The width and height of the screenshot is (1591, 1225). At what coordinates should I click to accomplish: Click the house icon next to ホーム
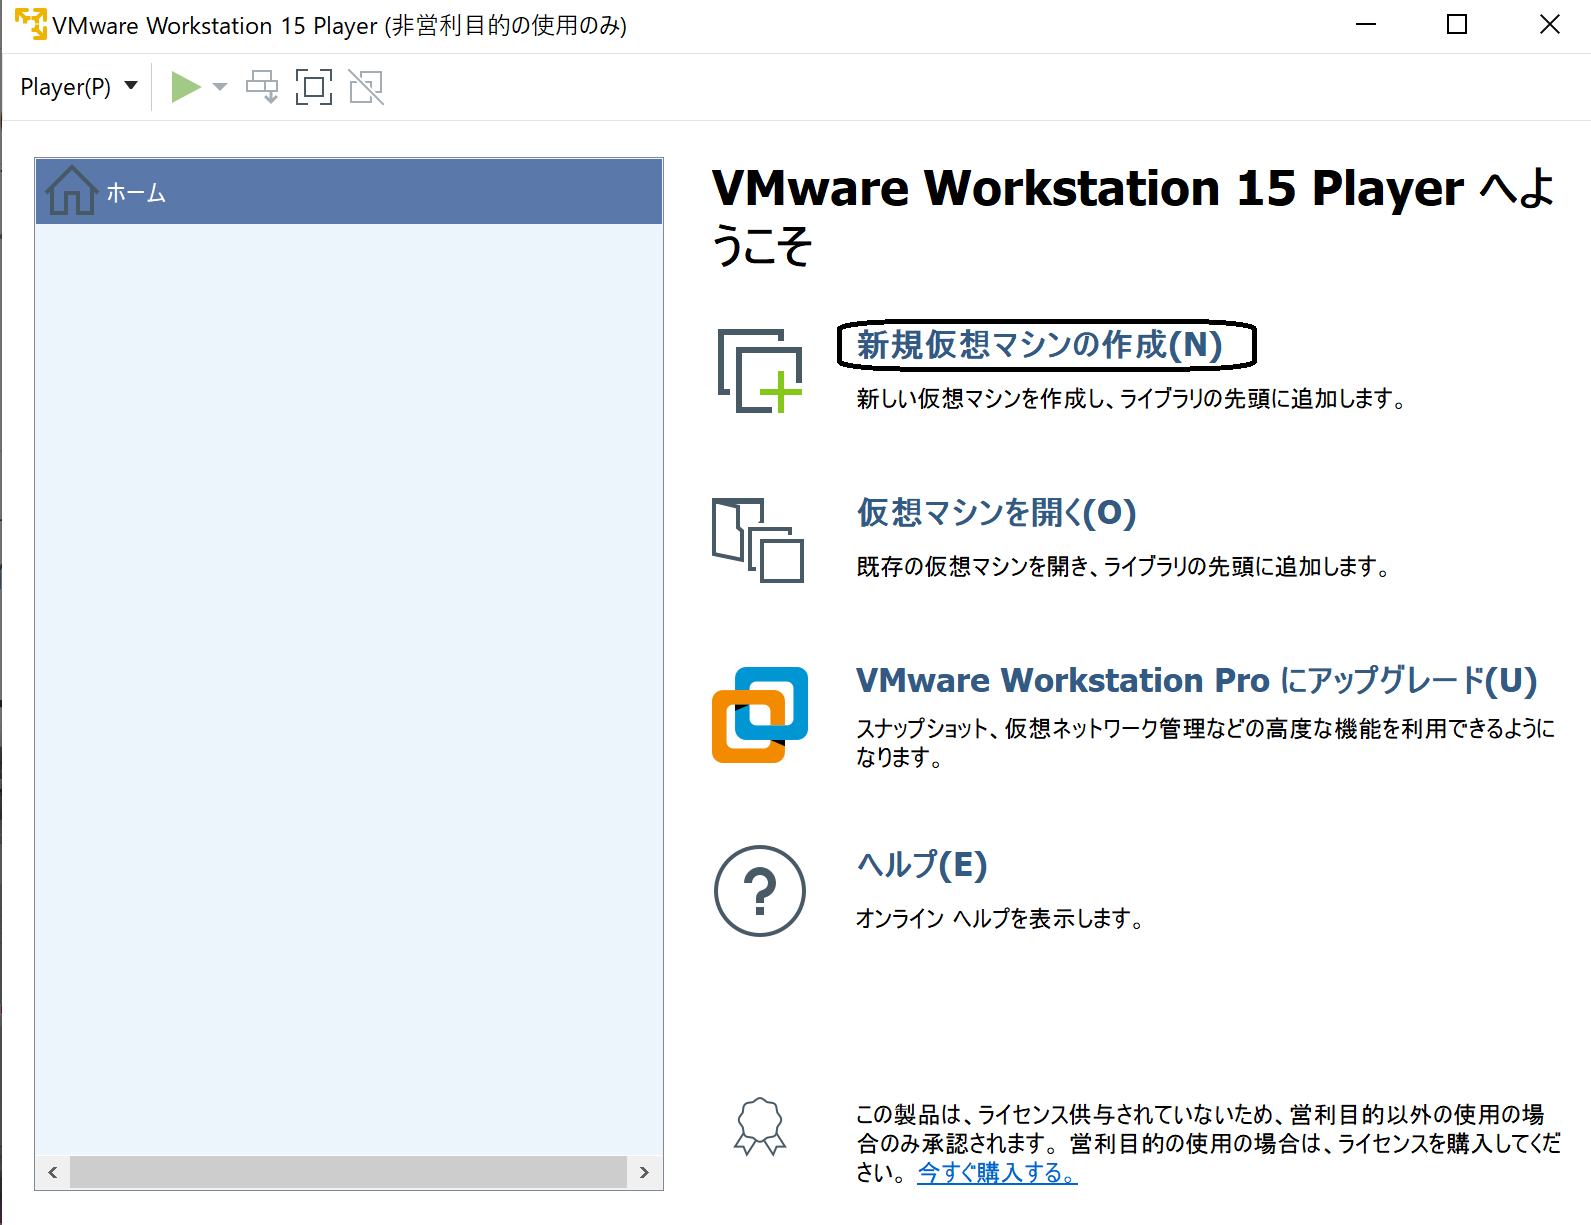(71, 190)
